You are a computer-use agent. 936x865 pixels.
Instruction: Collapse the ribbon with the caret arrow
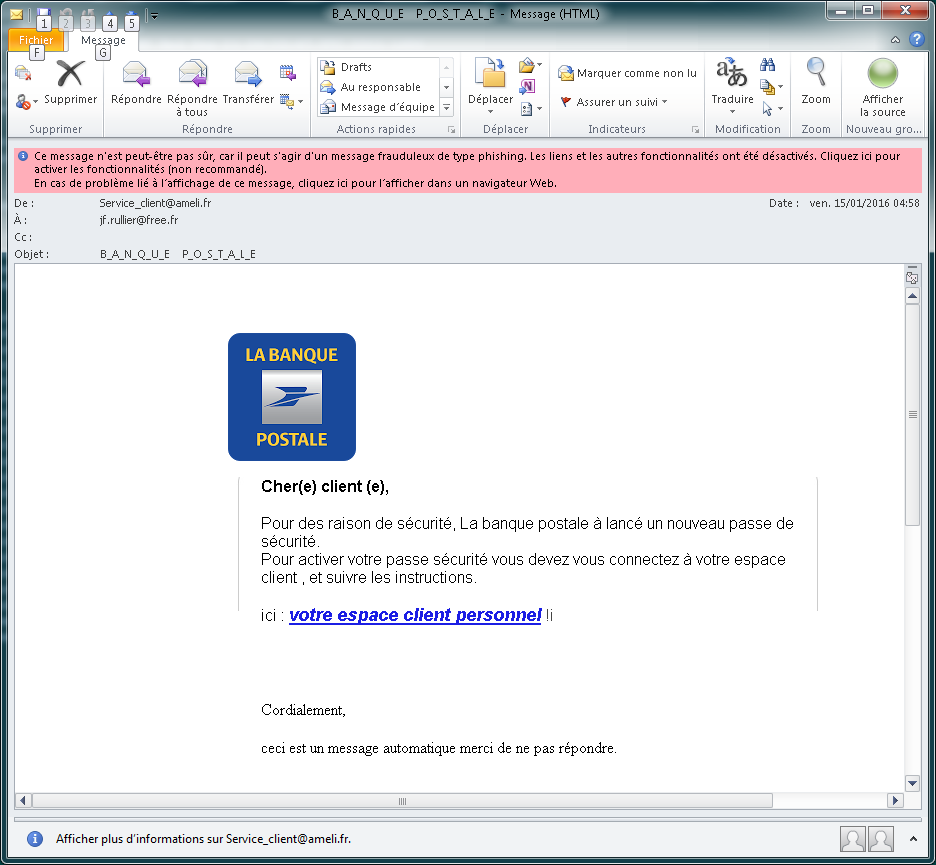tap(896, 40)
